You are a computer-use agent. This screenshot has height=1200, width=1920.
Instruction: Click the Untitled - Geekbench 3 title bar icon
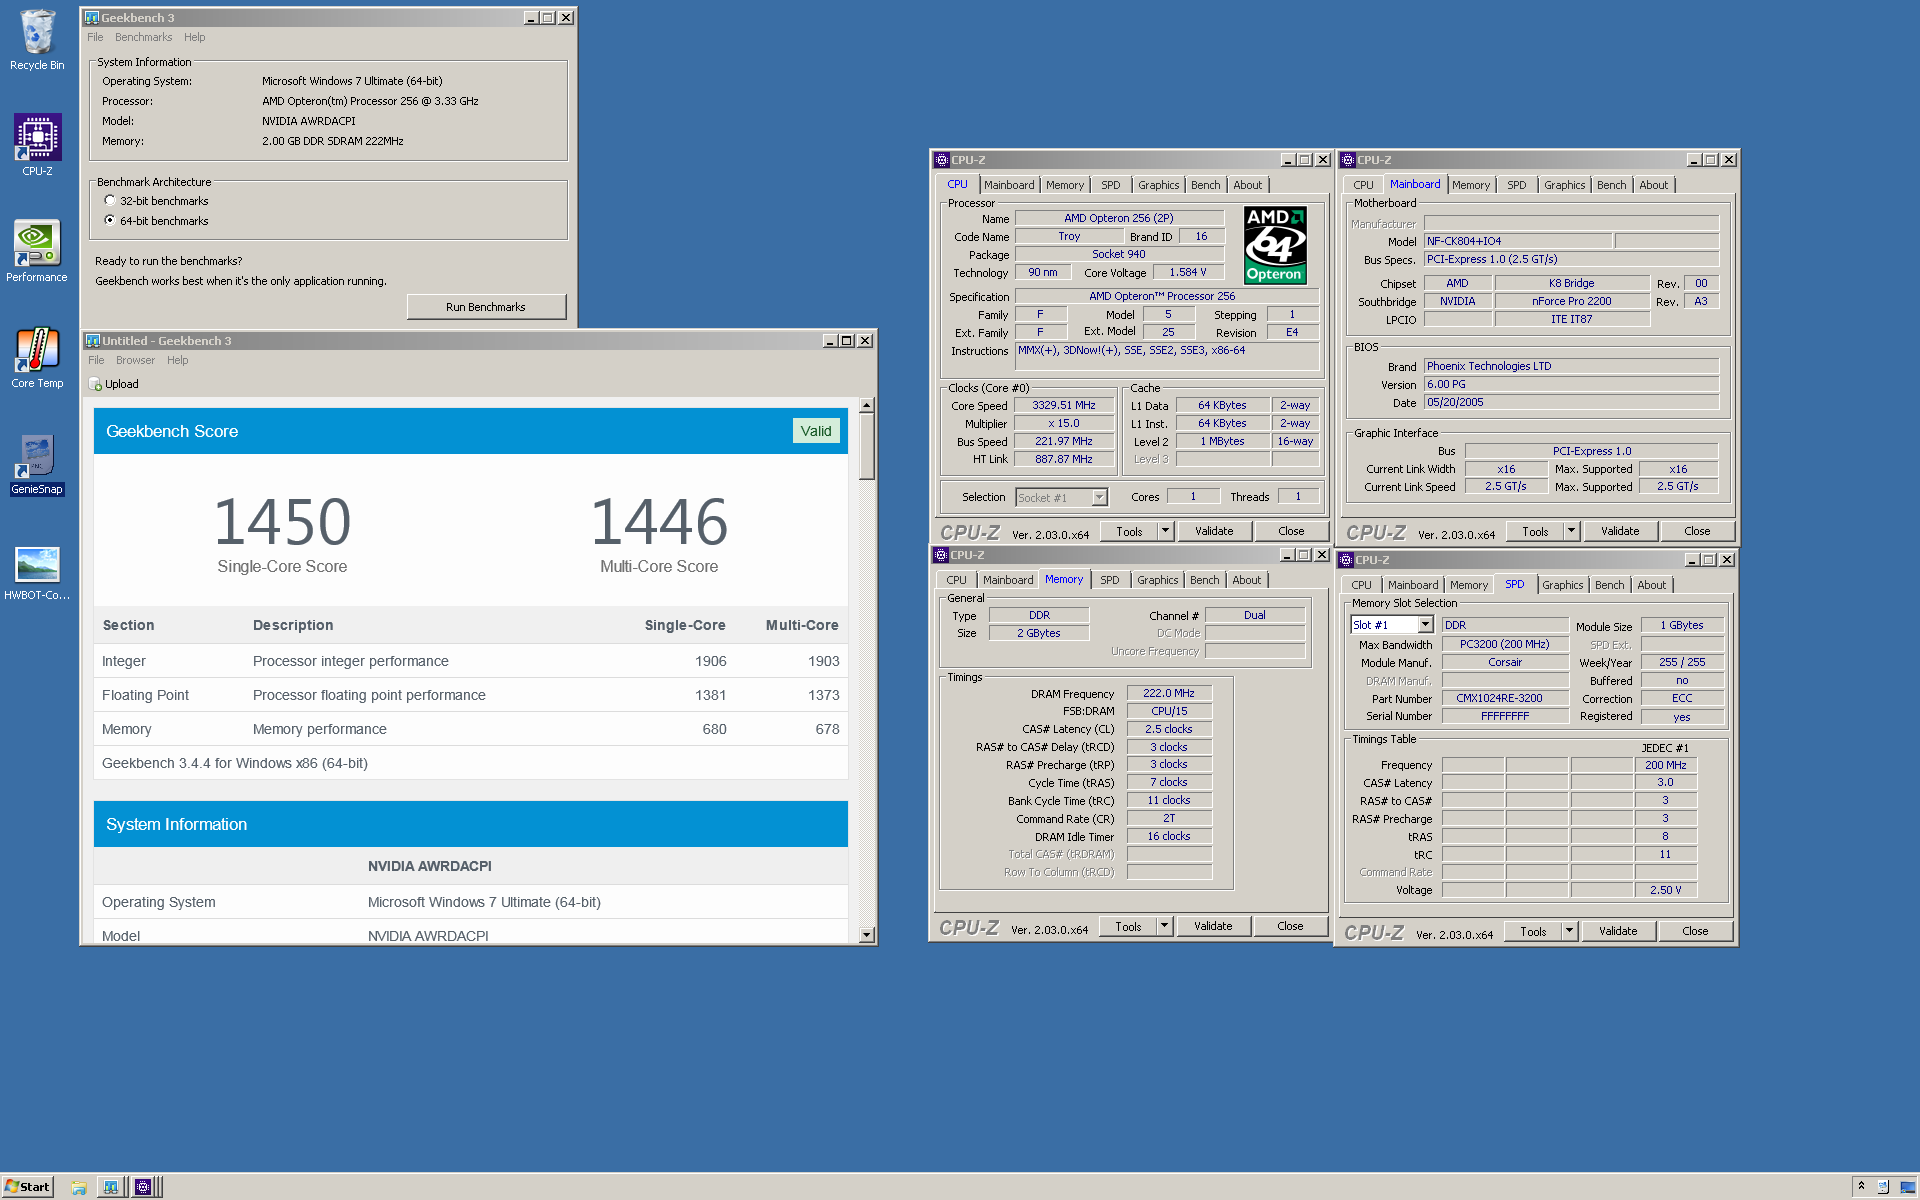point(93,341)
